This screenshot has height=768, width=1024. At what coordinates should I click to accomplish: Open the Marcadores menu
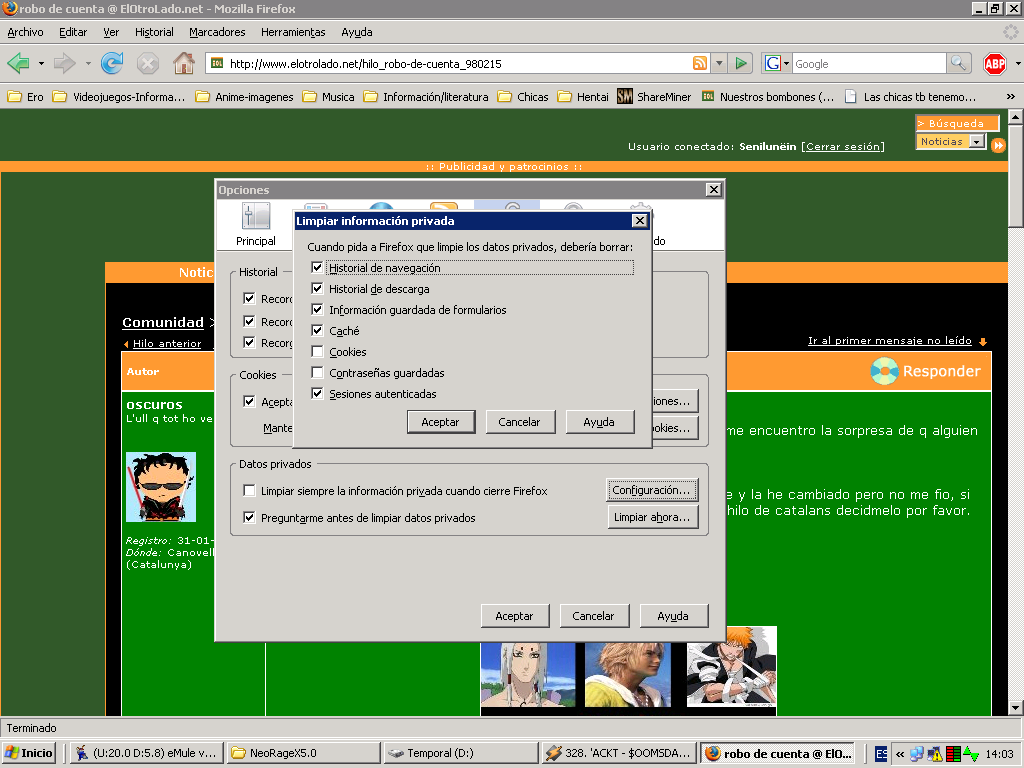tap(217, 32)
